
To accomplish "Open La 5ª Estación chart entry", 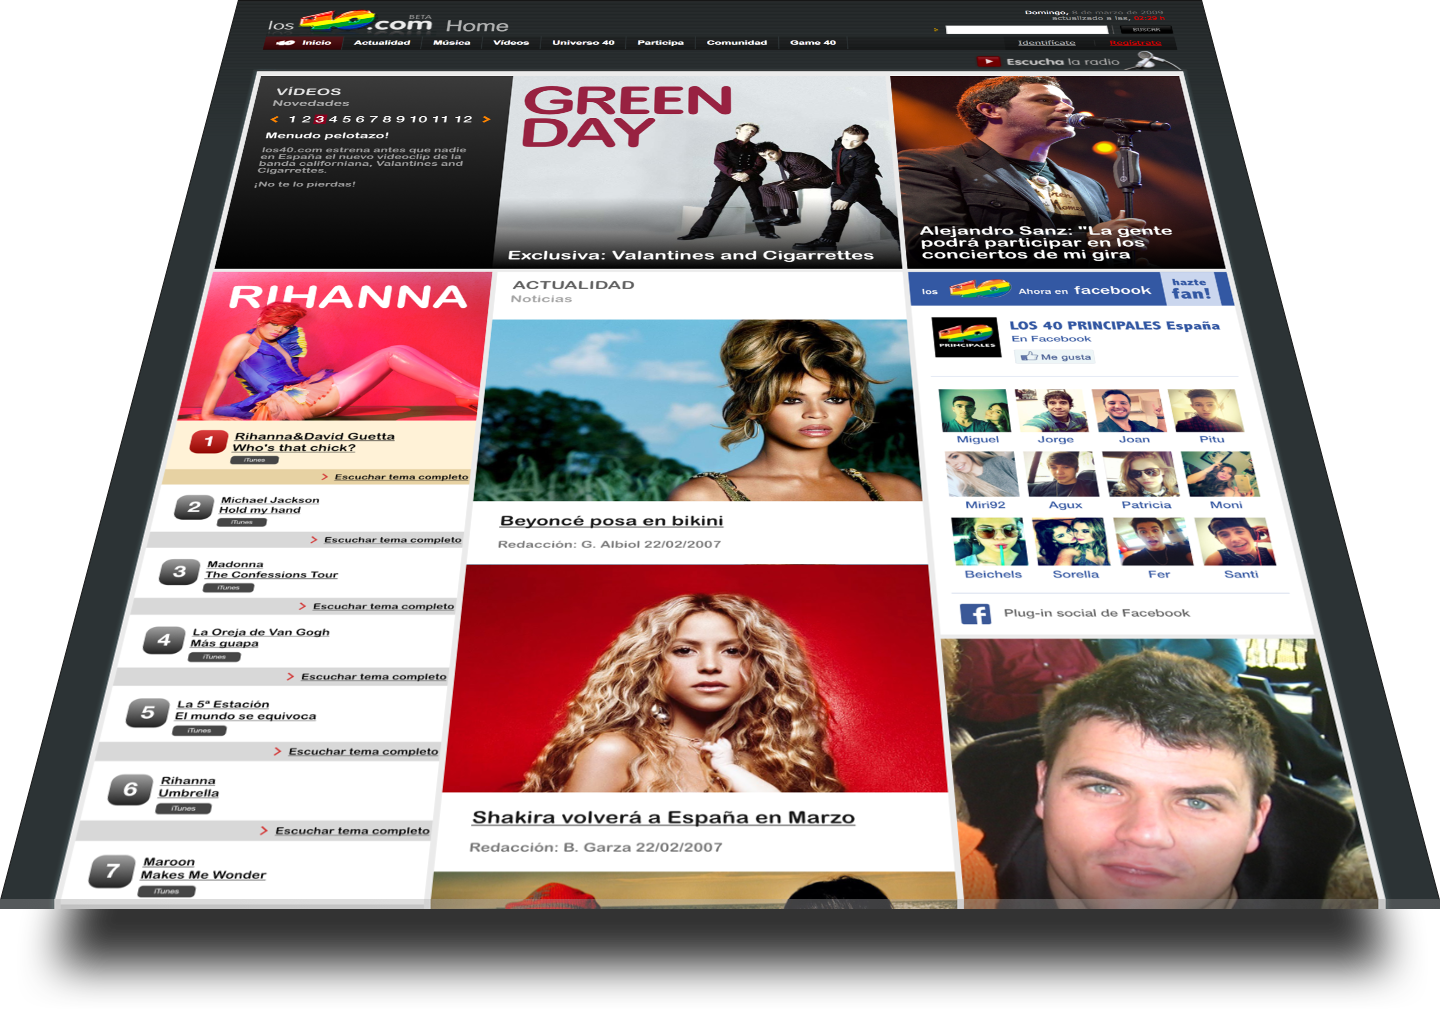I will 245,710.
